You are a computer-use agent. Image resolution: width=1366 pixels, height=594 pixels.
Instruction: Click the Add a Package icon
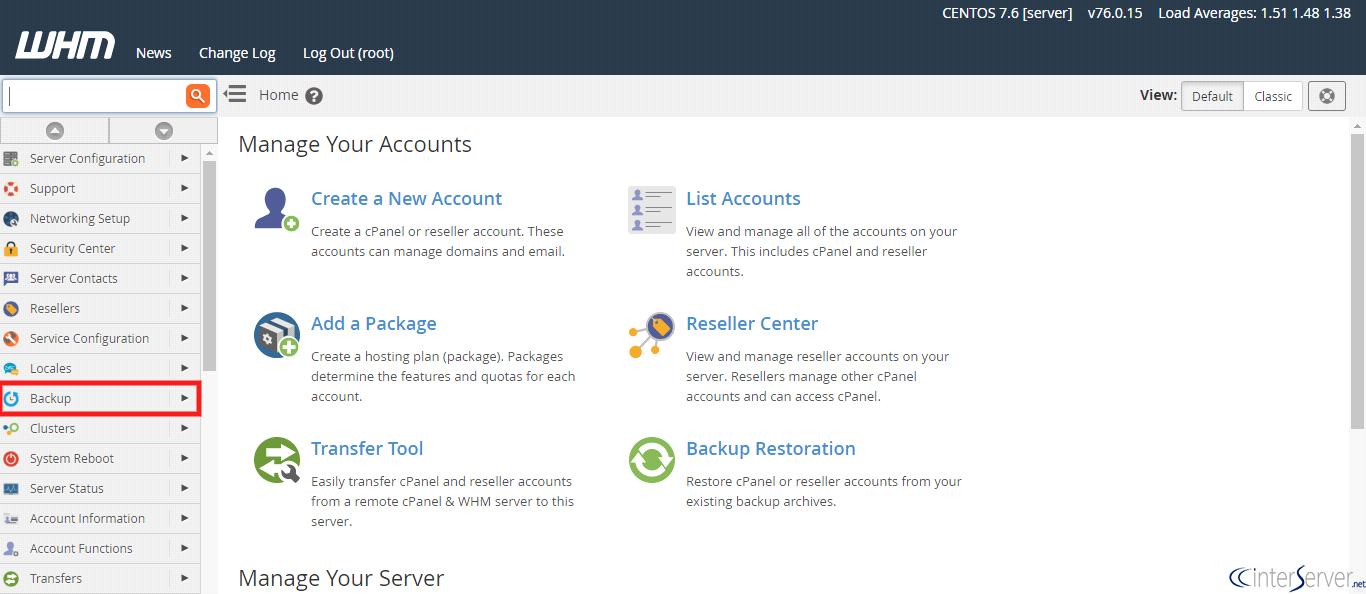pyautogui.click(x=277, y=335)
